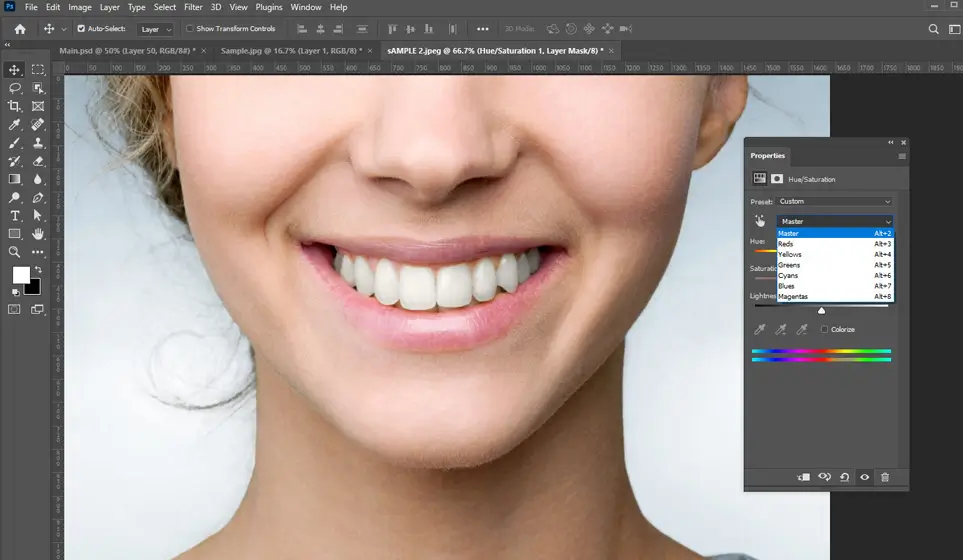Choose Cyans from the channel list
963x560 pixels.
(835, 275)
